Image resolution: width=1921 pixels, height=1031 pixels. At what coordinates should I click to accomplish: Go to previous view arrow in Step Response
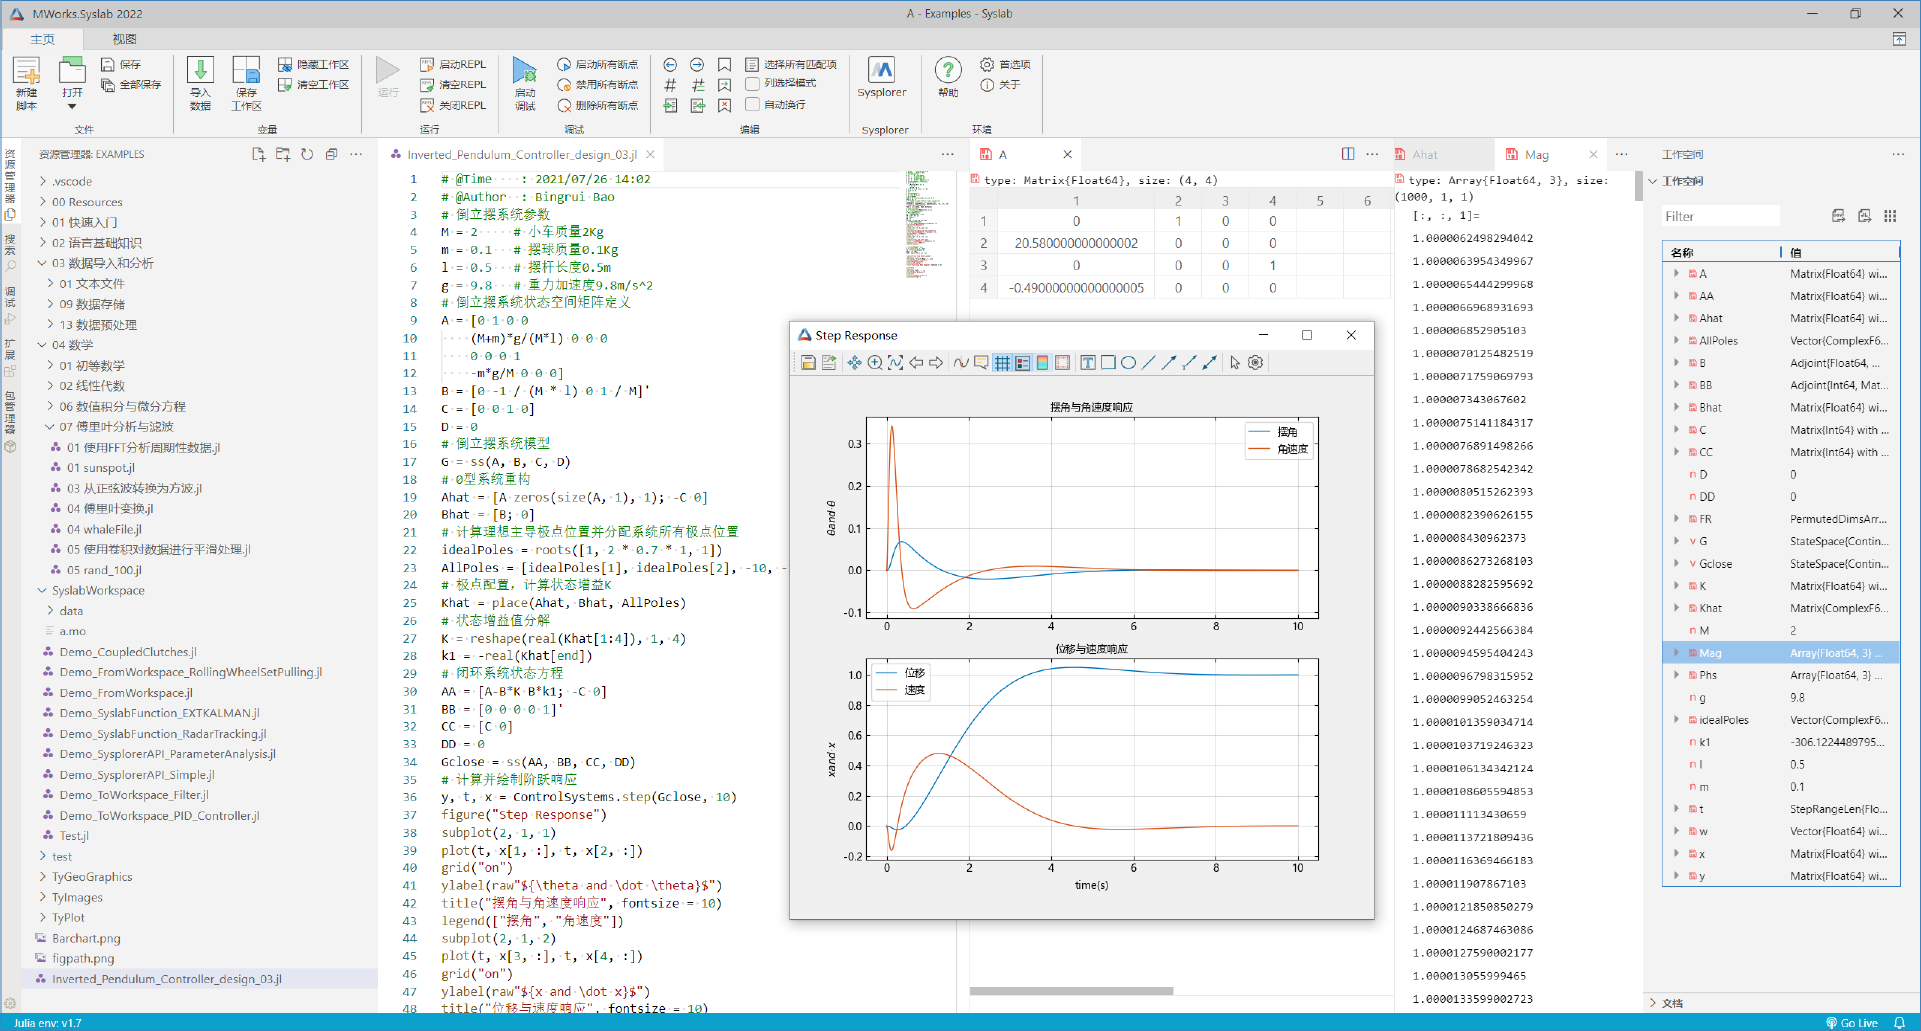pyautogui.click(x=916, y=363)
